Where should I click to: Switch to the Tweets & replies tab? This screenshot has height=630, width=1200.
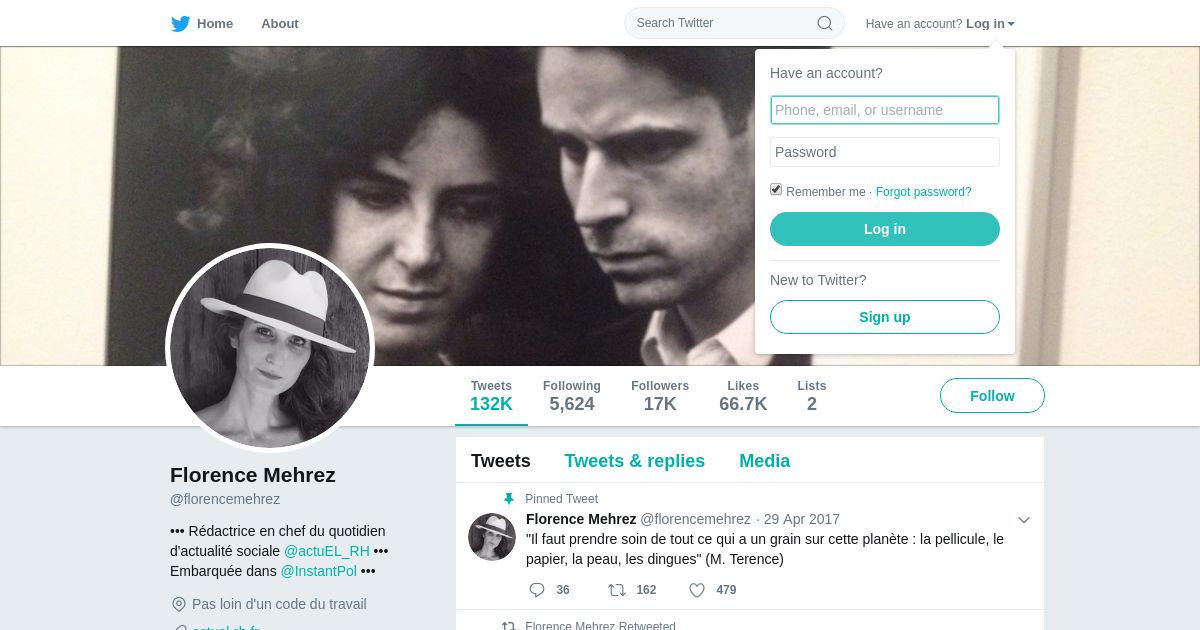click(635, 461)
